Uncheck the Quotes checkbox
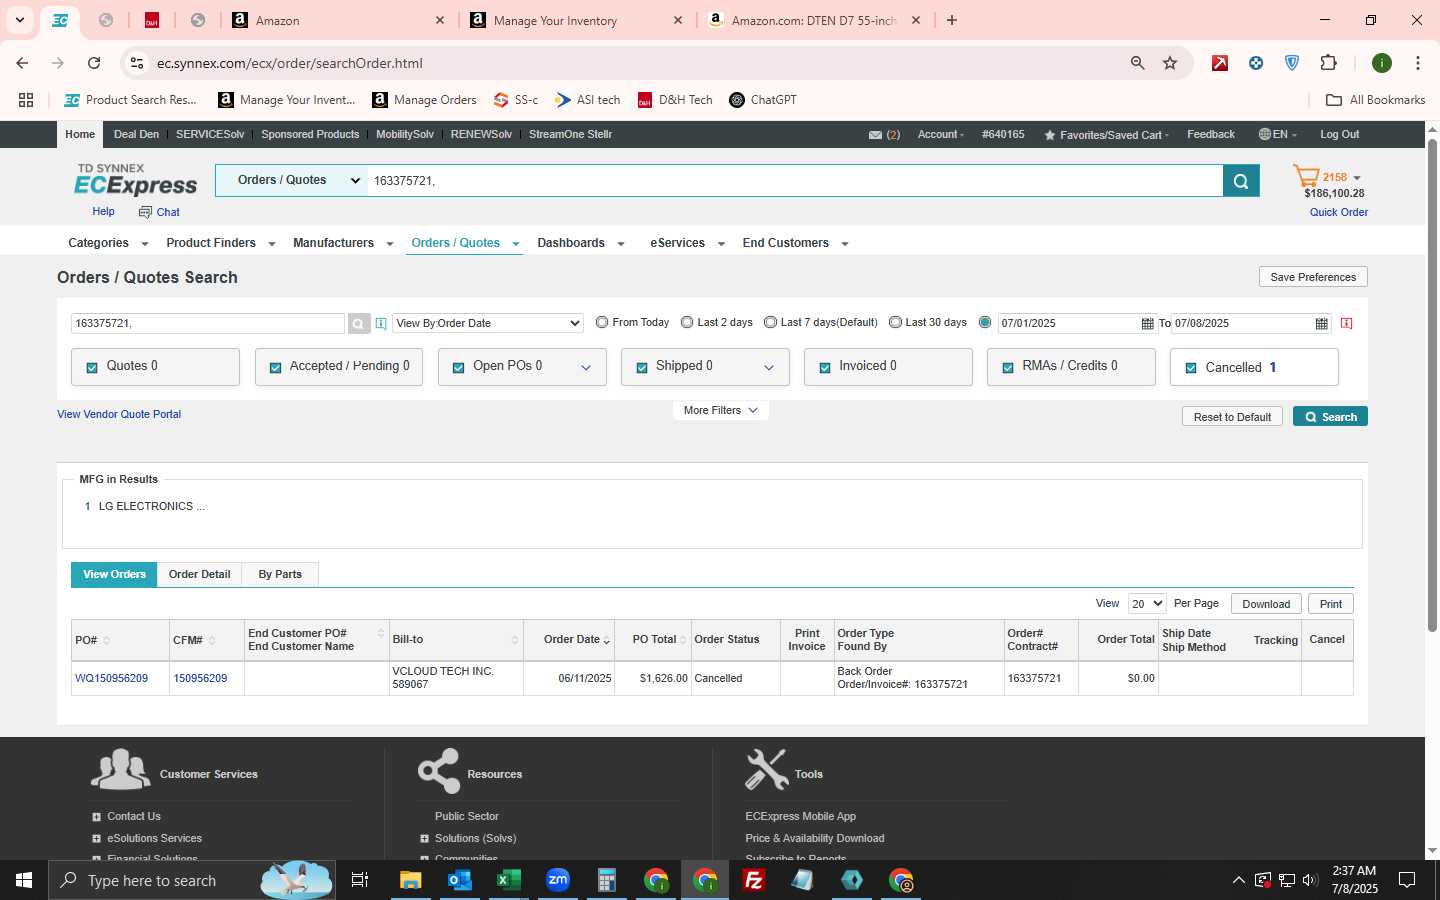 [92, 367]
